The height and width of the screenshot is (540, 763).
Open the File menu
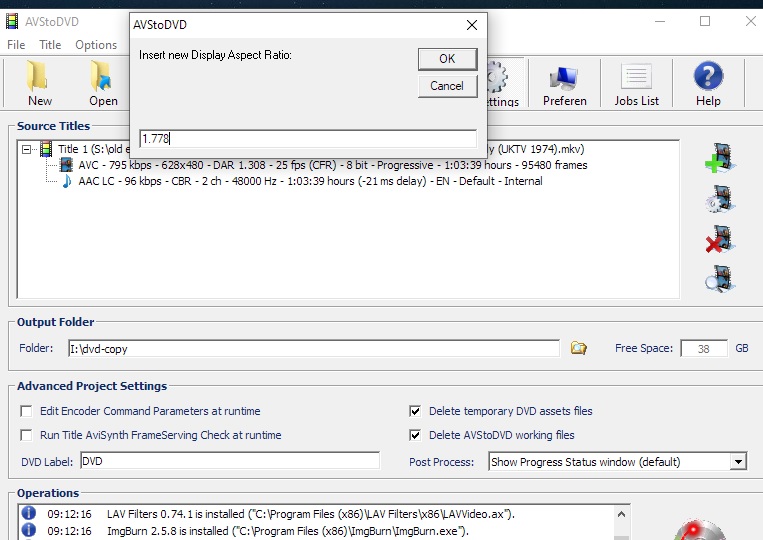point(16,45)
